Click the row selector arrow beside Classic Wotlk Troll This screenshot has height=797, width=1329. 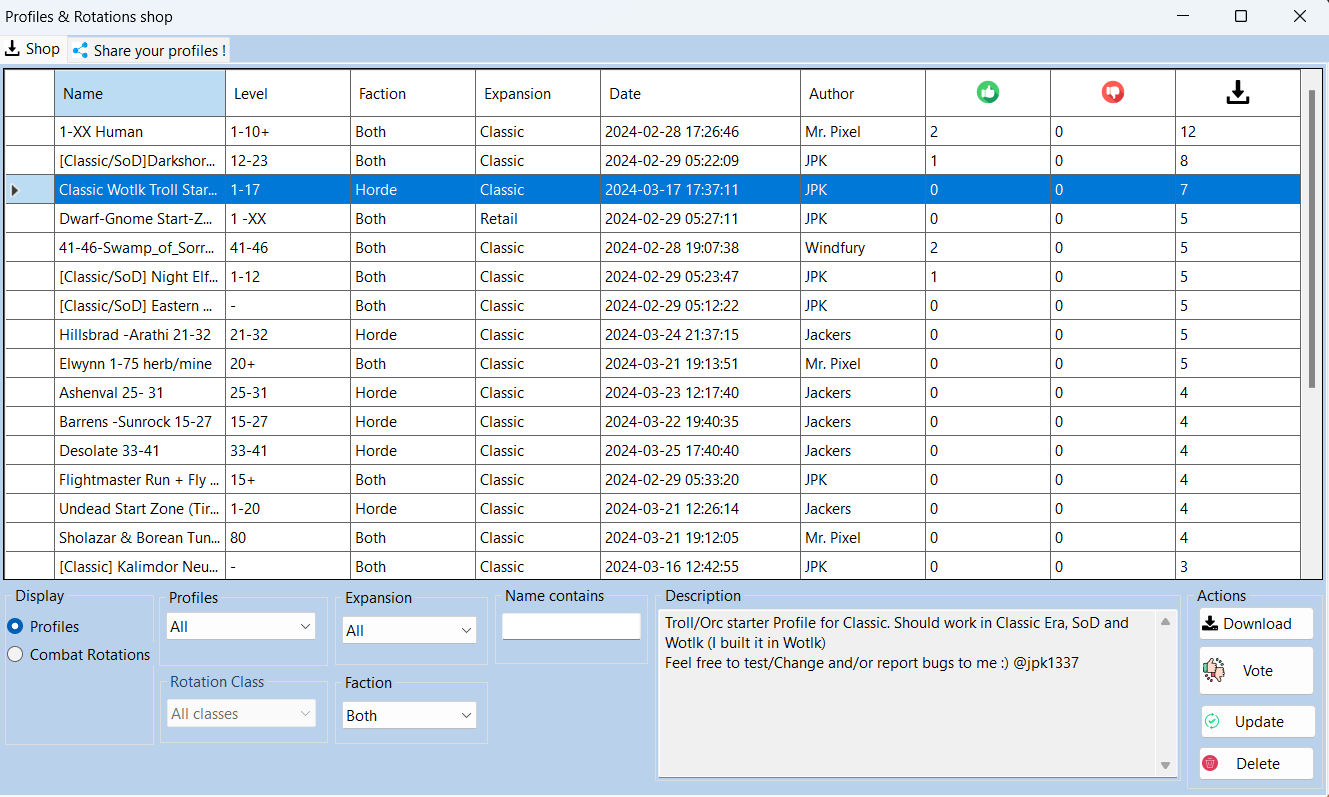[x=14, y=190]
